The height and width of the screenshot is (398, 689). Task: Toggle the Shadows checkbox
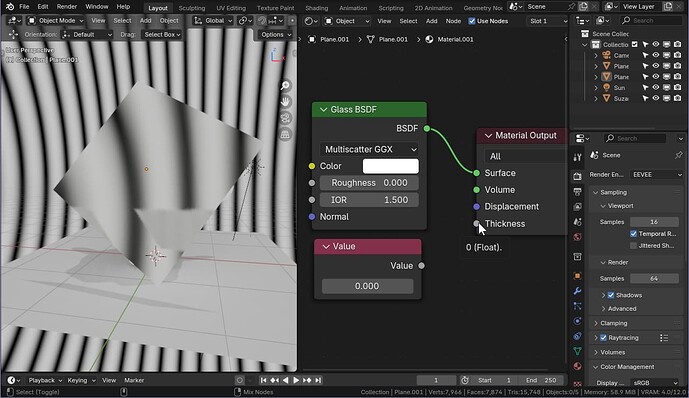610,295
